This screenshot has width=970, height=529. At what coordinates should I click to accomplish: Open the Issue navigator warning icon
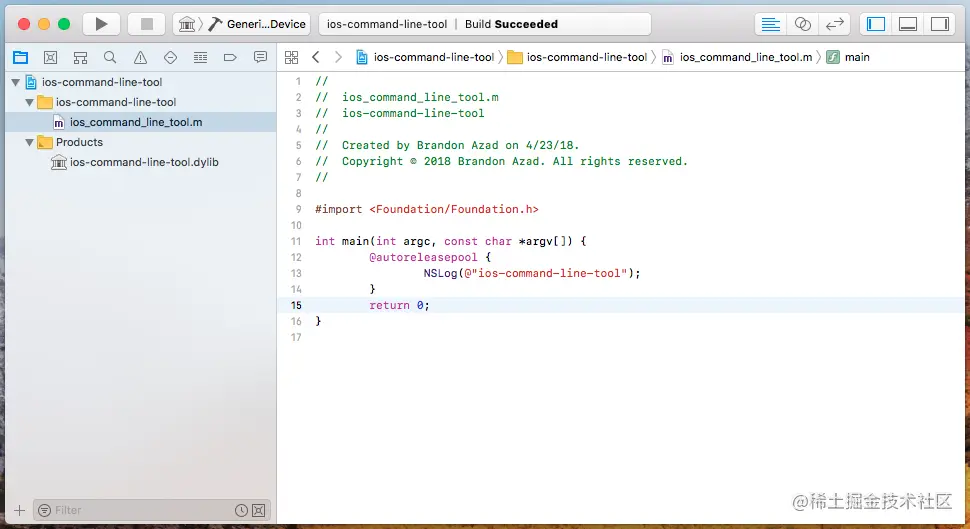coord(140,58)
